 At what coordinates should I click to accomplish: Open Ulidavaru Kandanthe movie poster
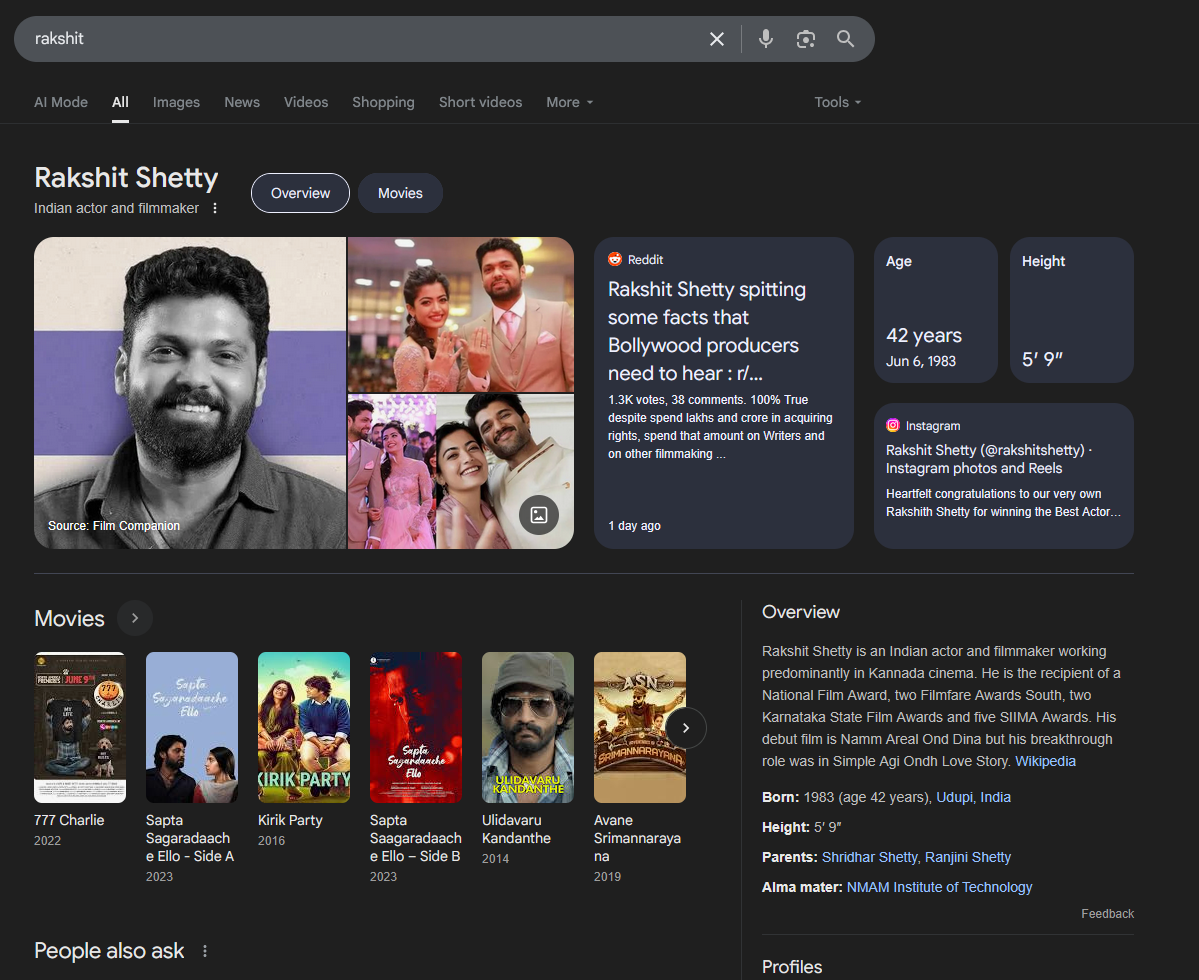click(528, 727)
